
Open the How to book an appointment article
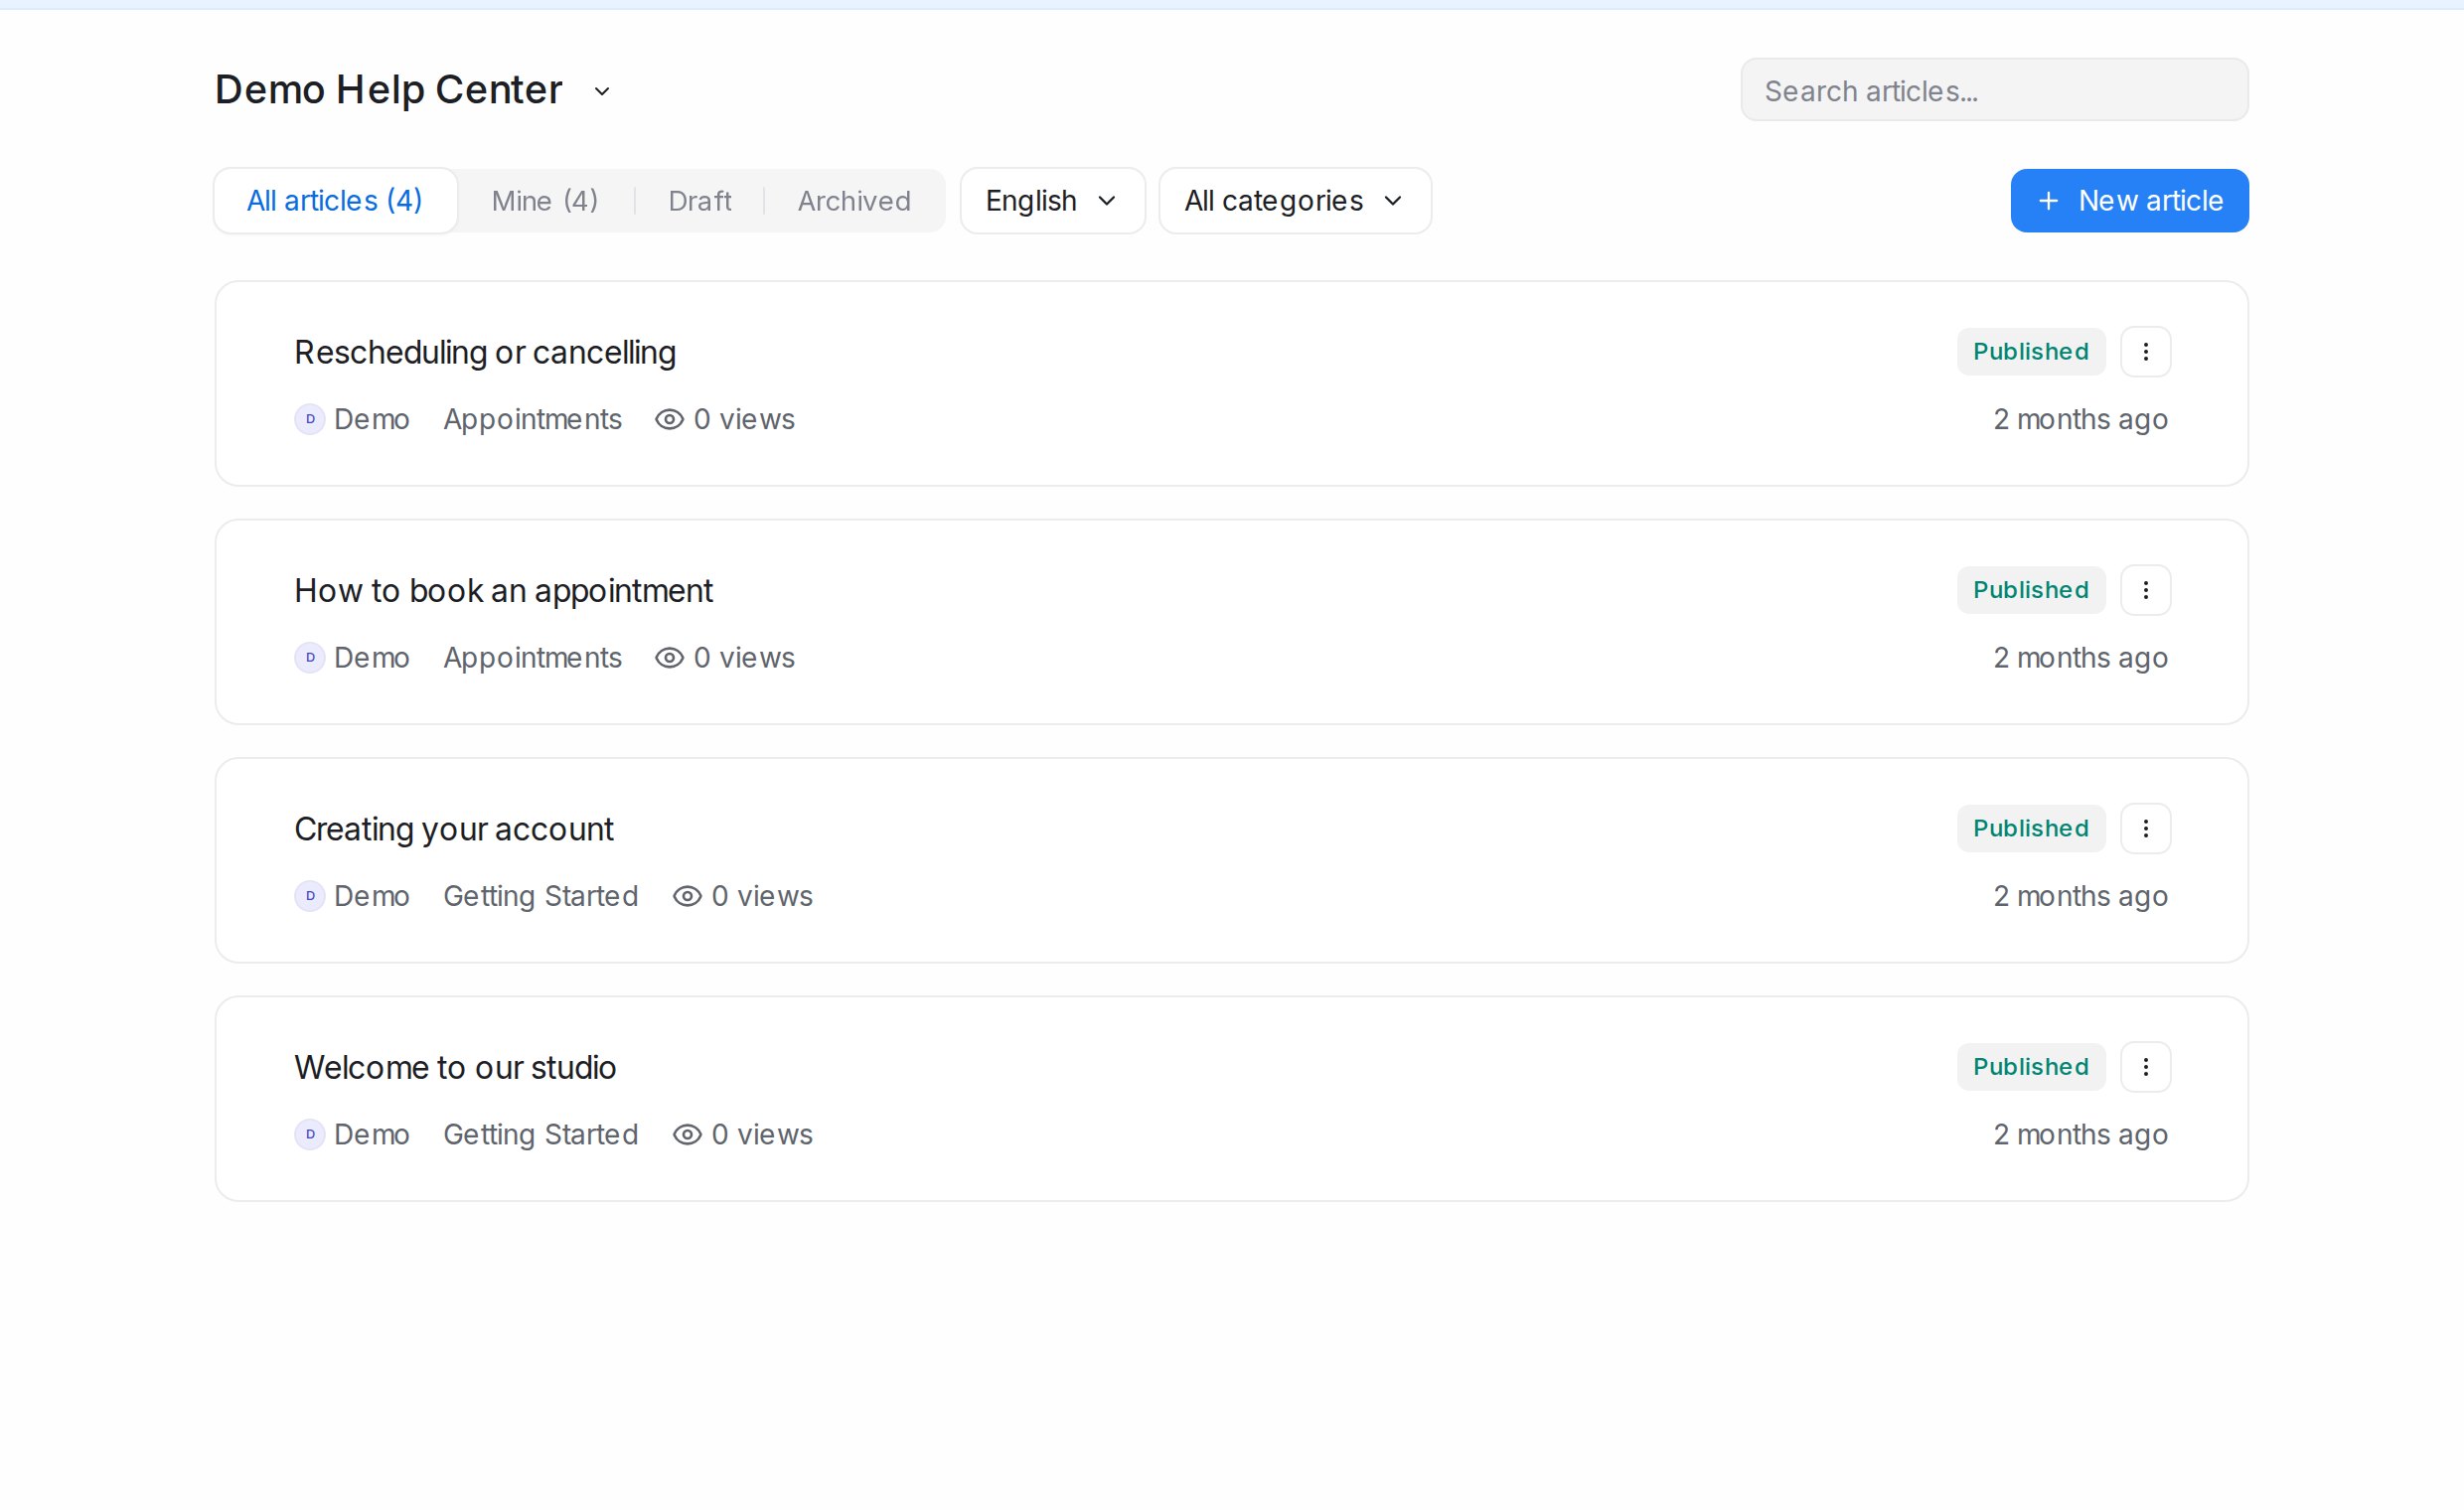click(503, 591)
